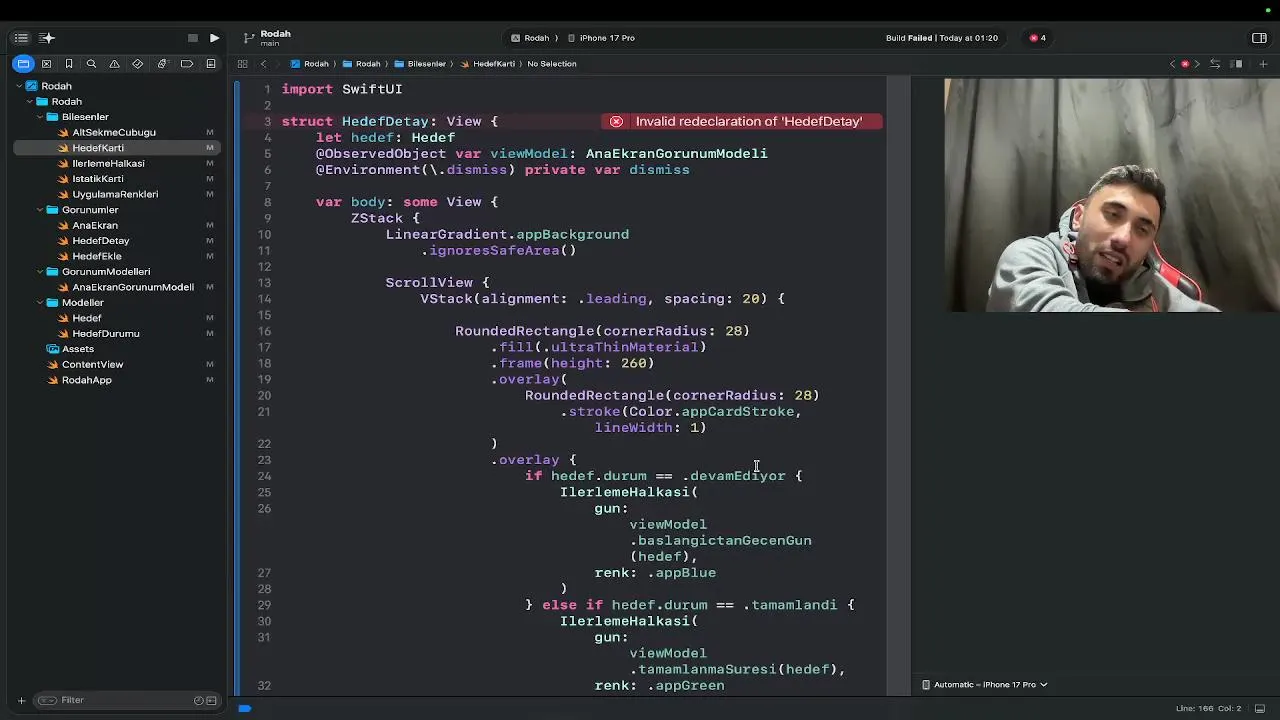Open the Debug navigator icon

point(162,64)
